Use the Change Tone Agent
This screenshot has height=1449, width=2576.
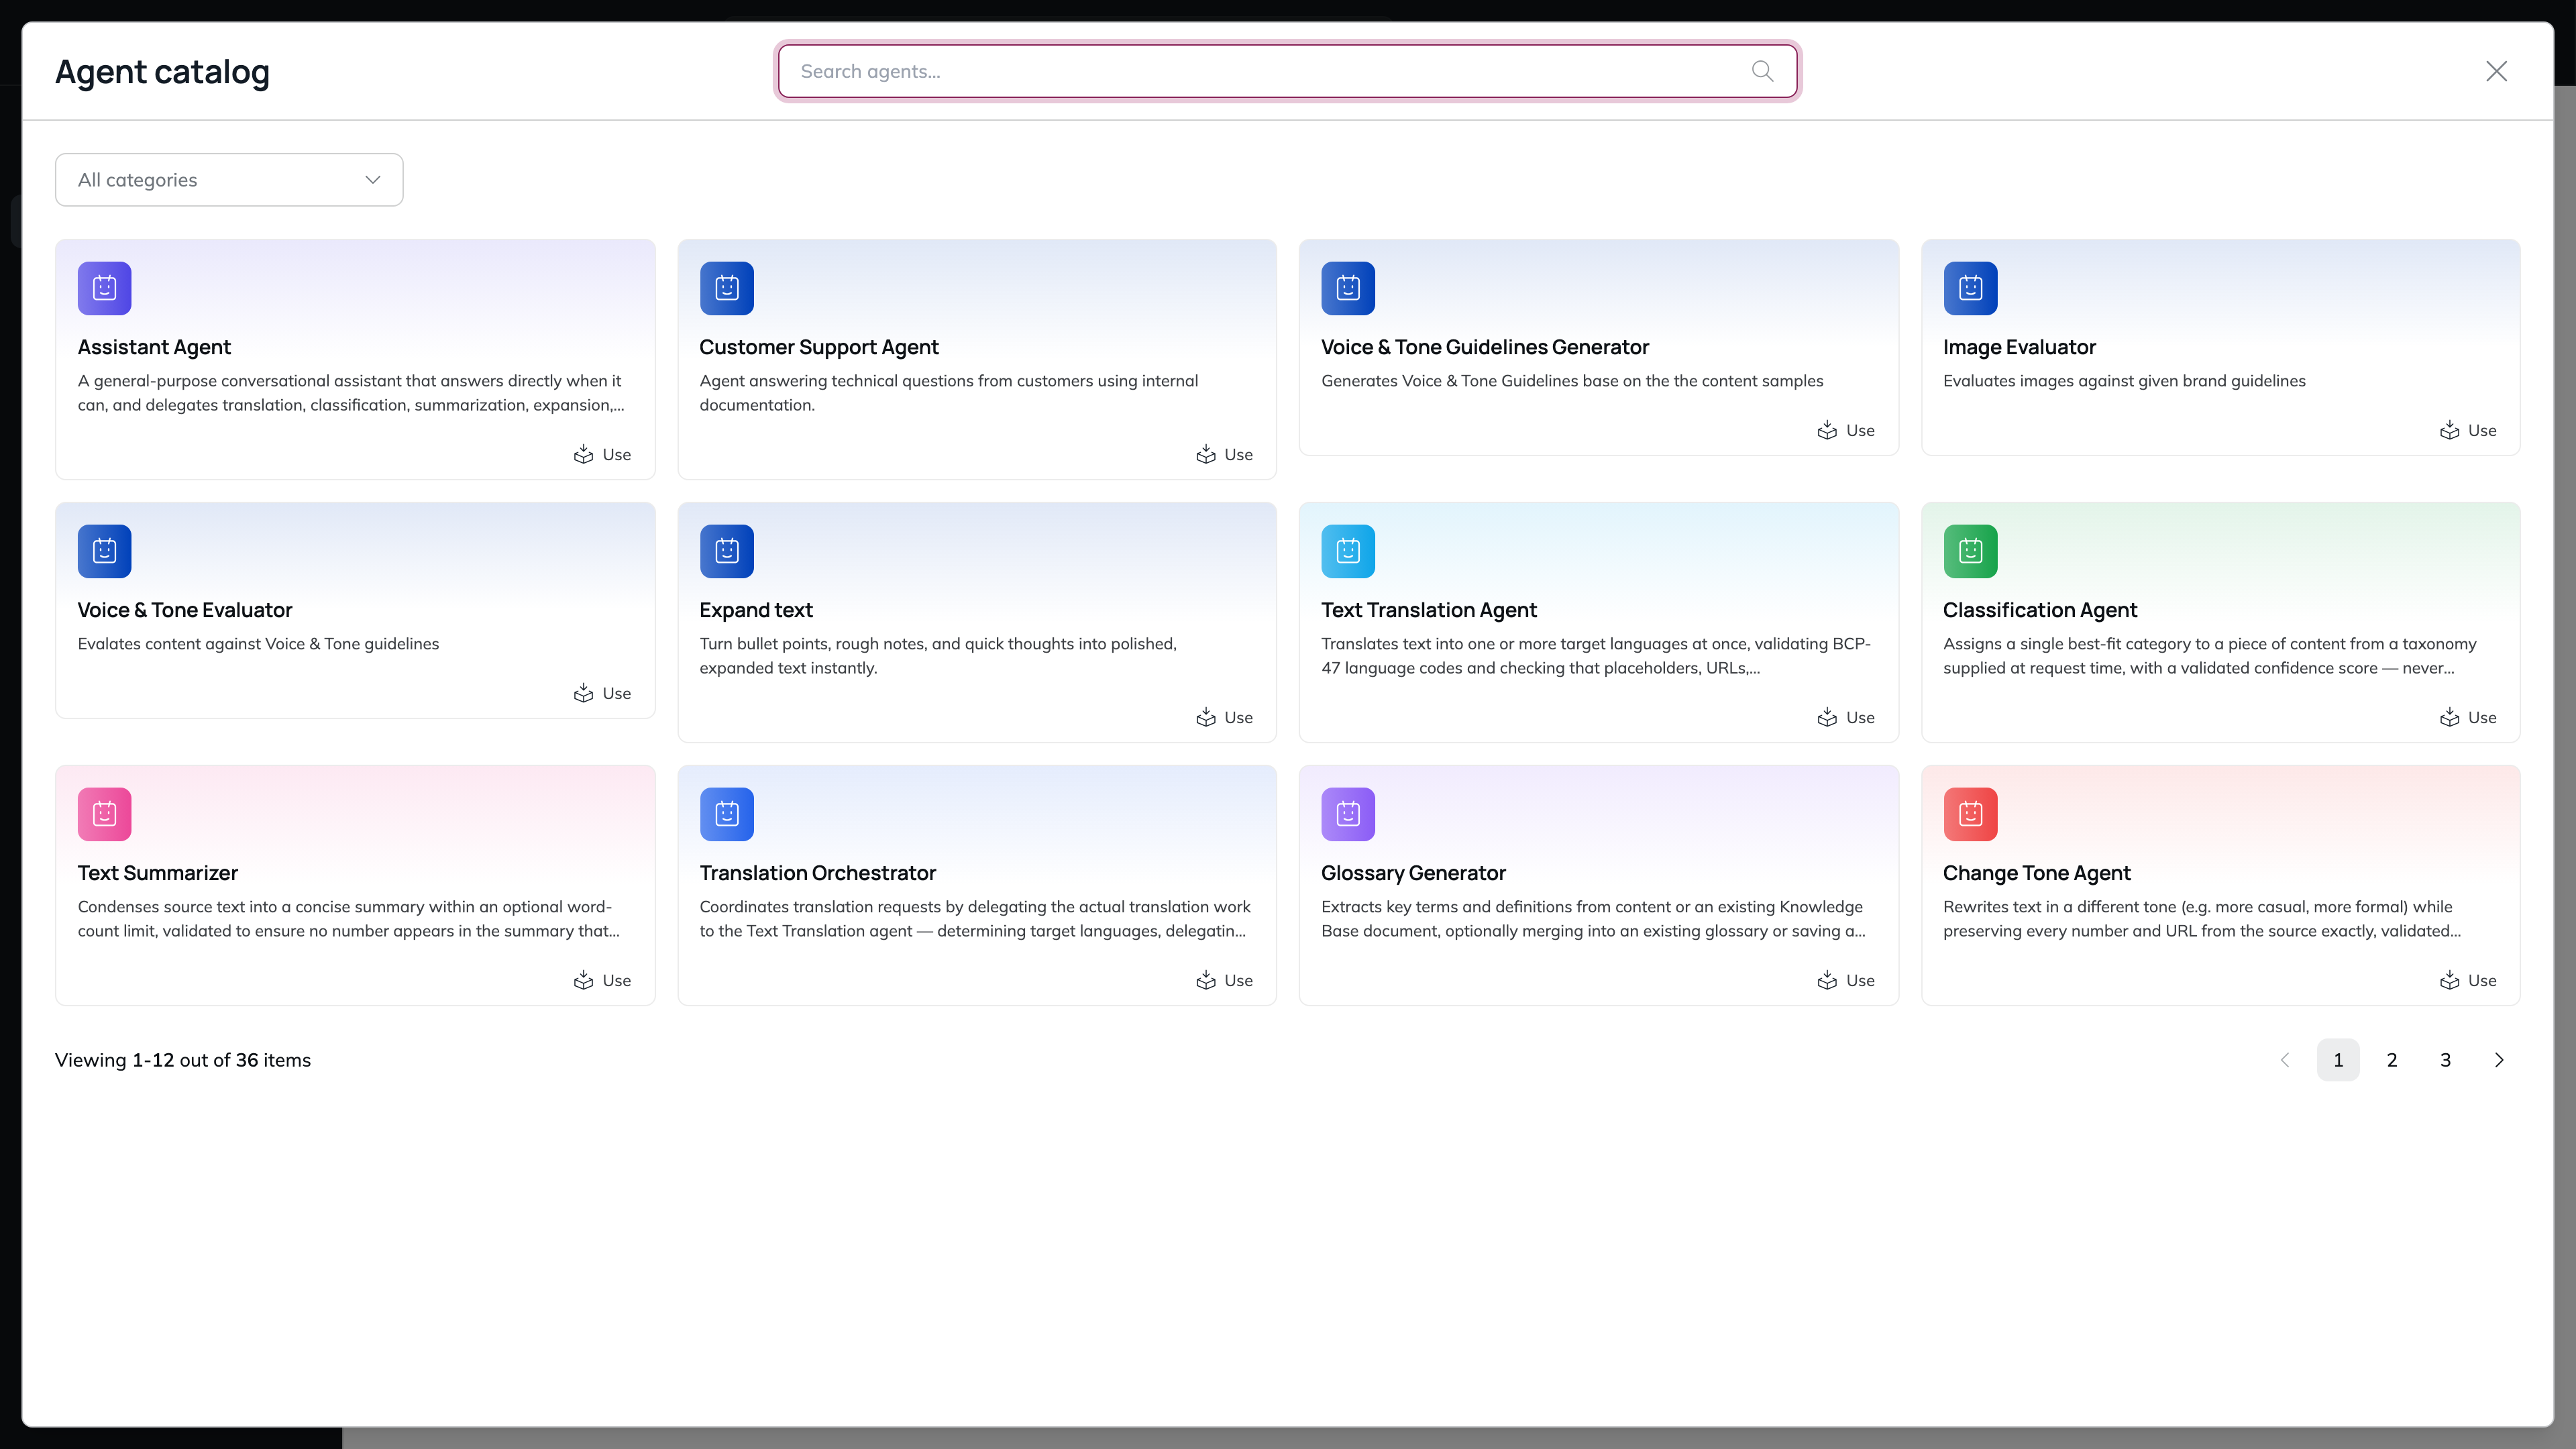pos(2467,981)
